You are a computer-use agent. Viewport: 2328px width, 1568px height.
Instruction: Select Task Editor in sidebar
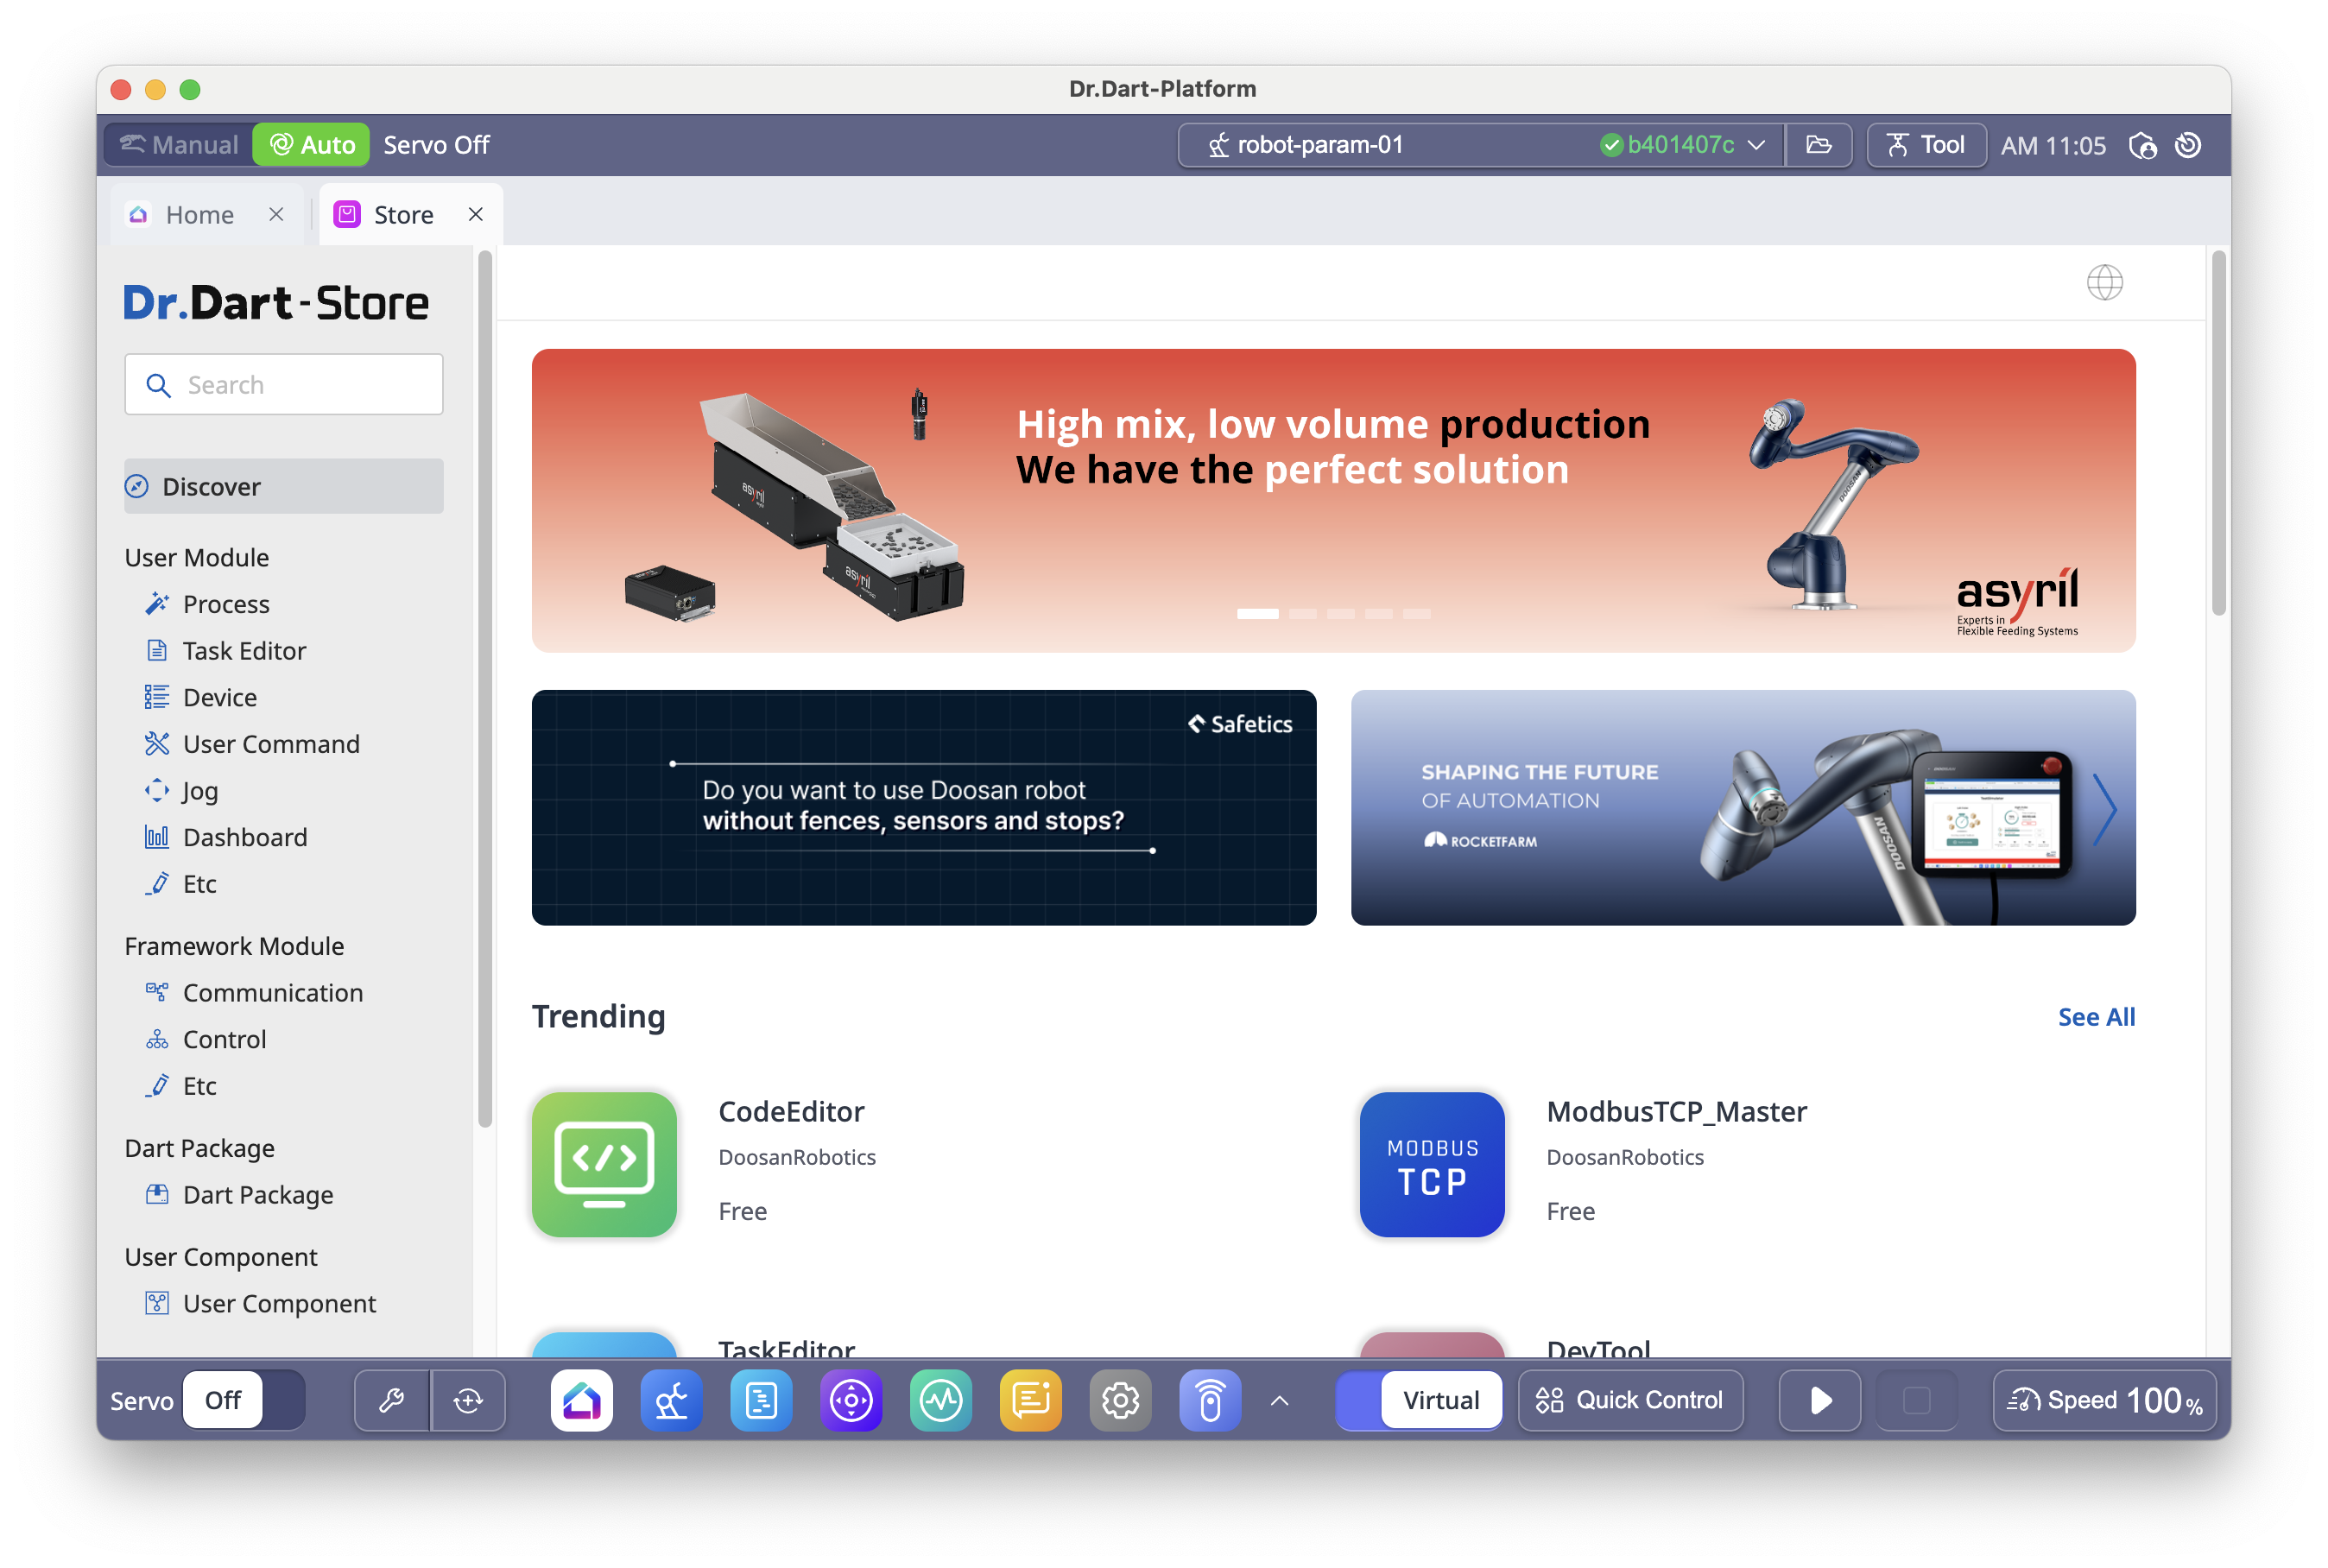244,651
